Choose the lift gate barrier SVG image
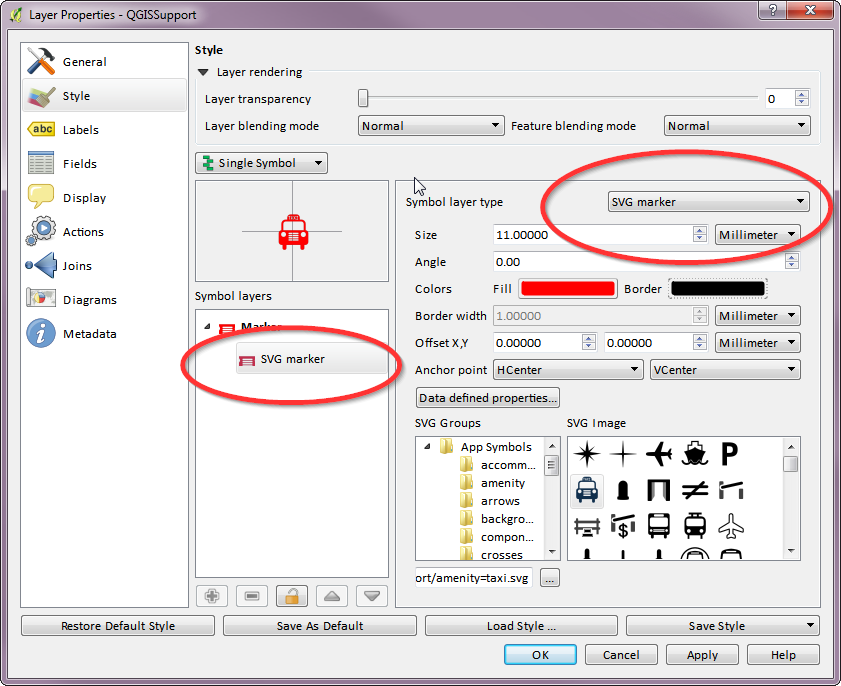Image resolution: width=841 pixels, height=686 pixels. [x=731, y=490]
